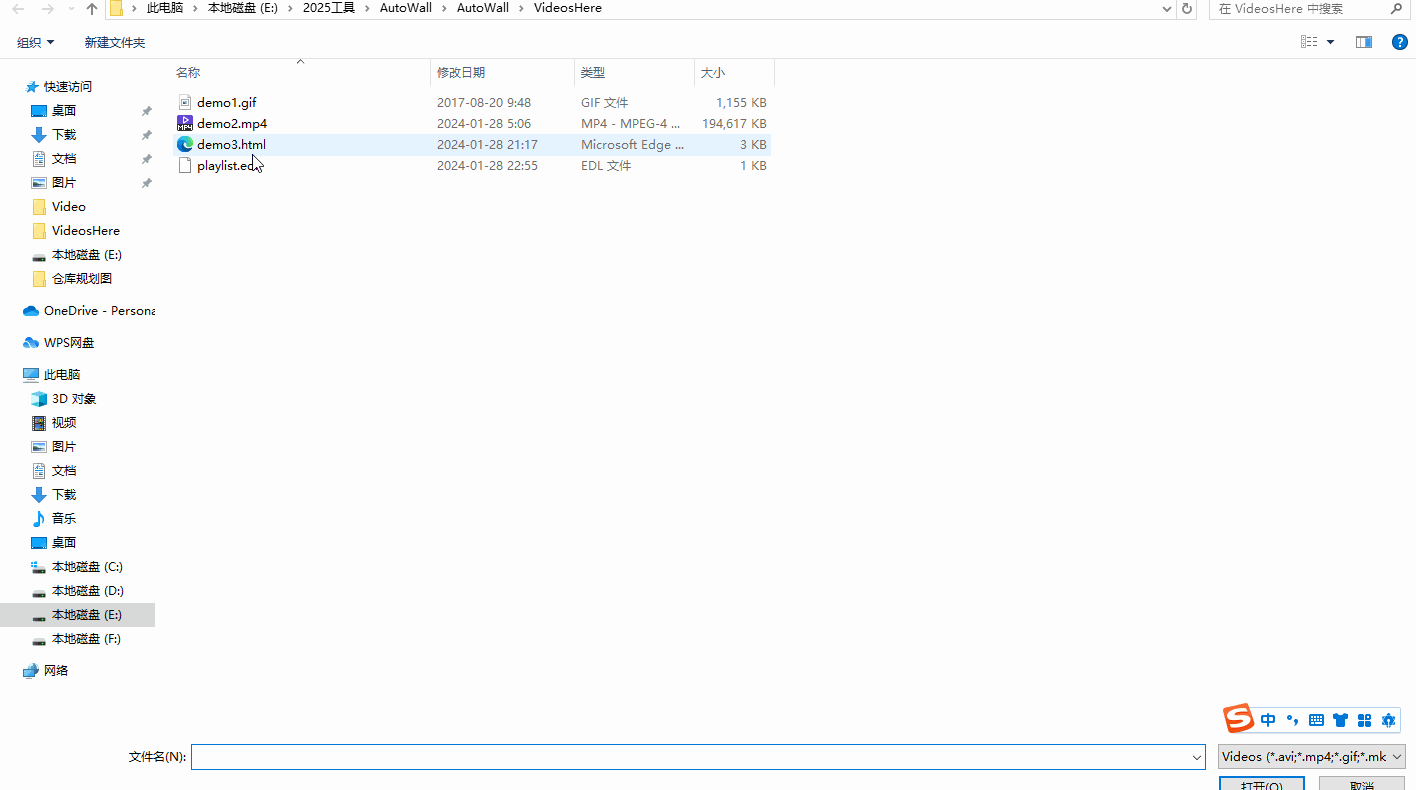
Task: Sort files by 修改日期 column header
Action: (461, 73)
